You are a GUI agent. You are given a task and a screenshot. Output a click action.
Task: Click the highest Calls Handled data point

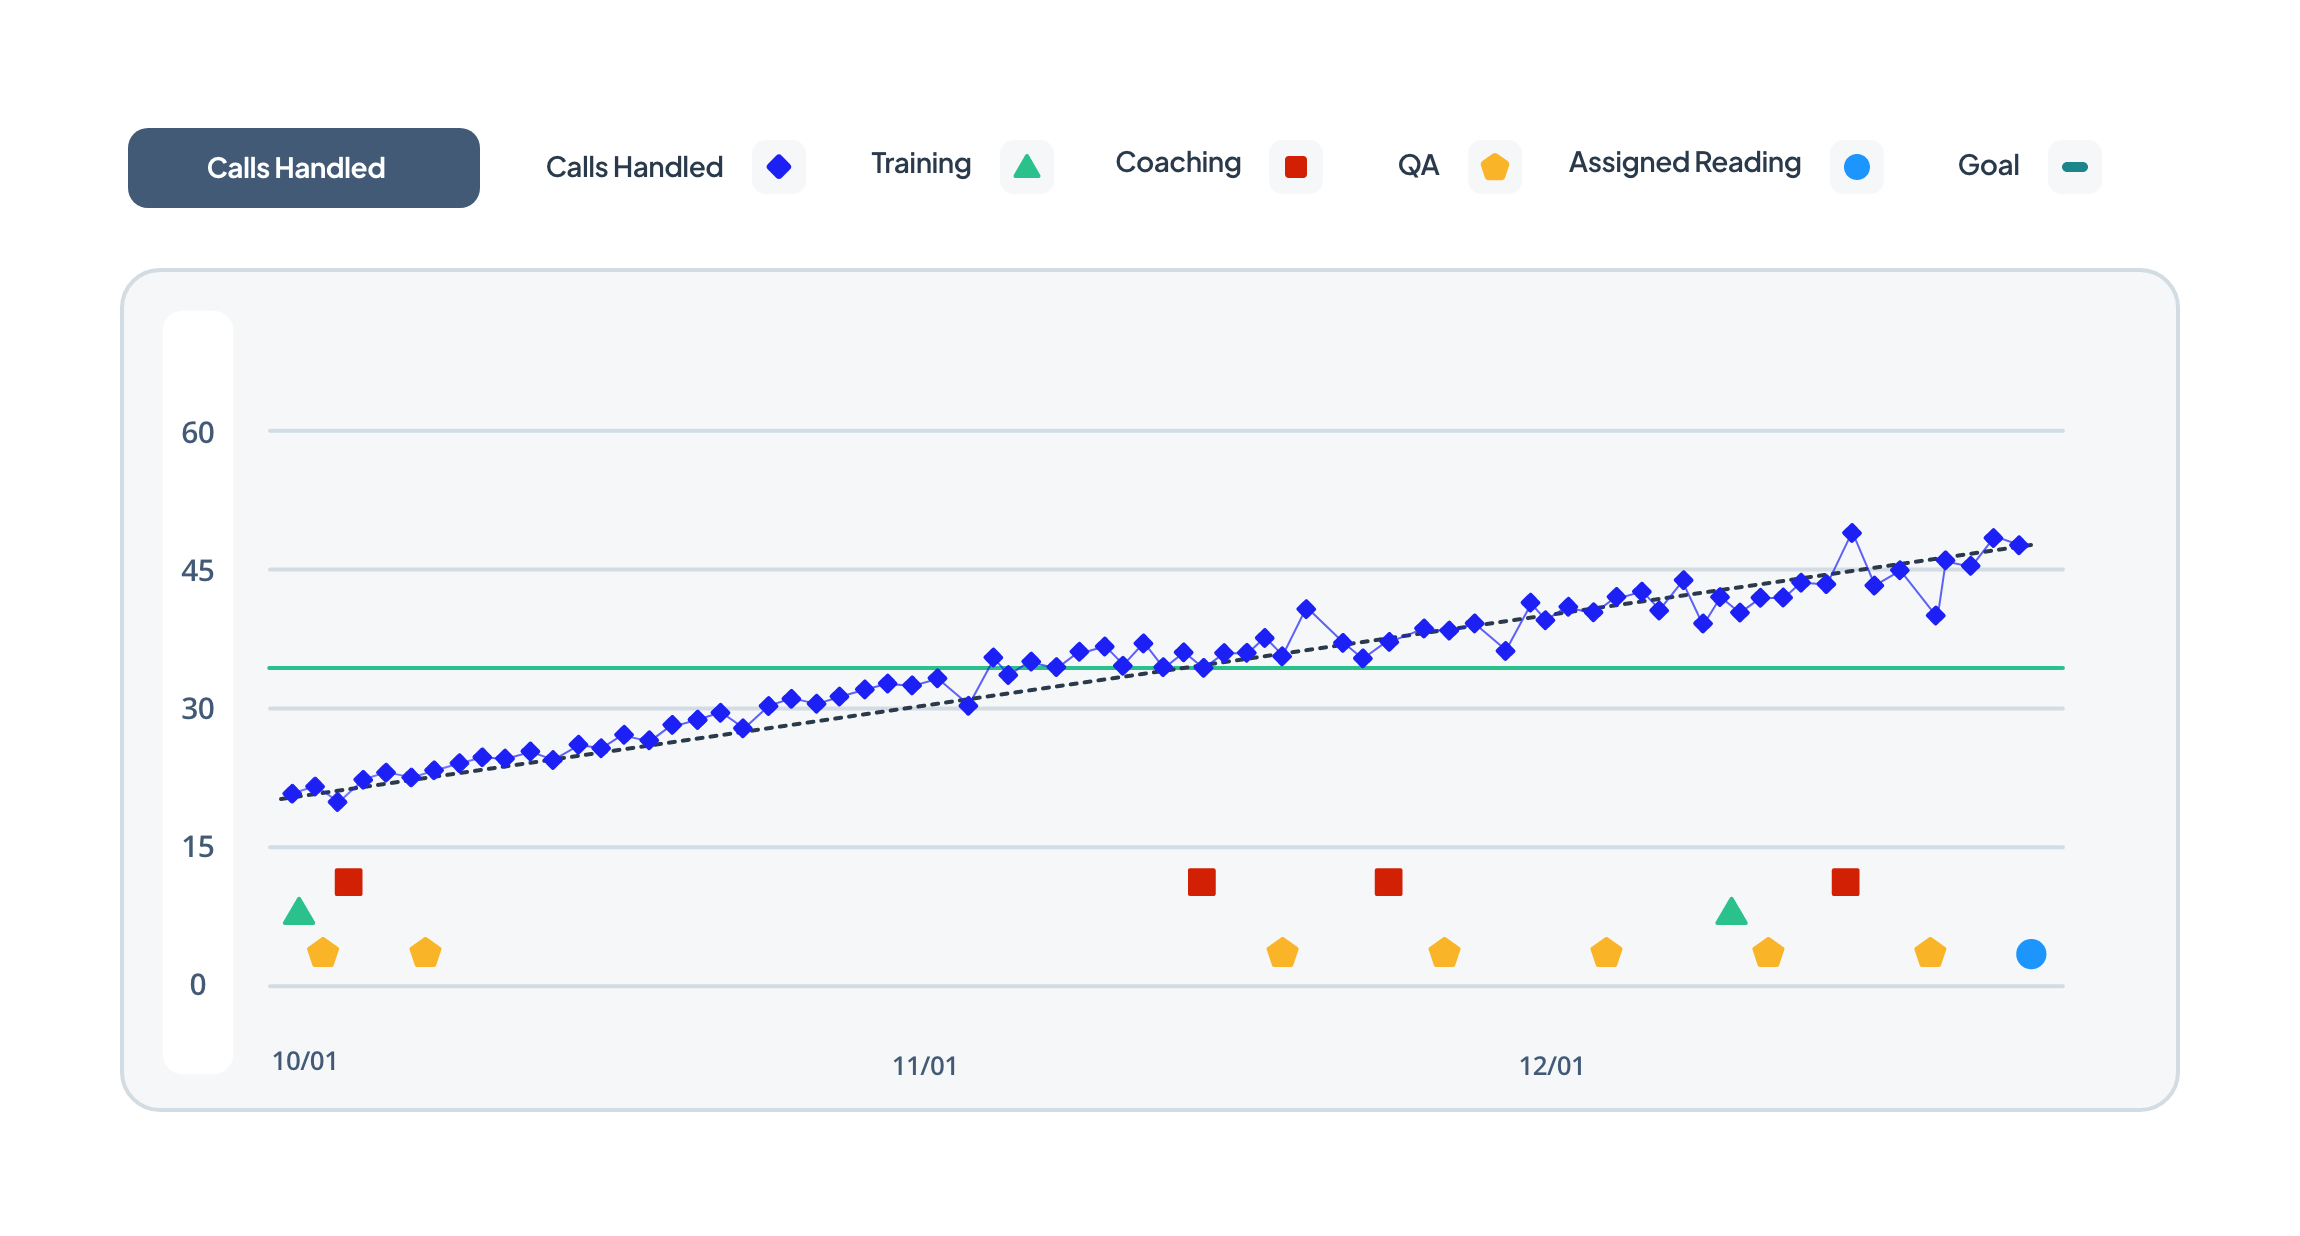(x=1851, y=533)
